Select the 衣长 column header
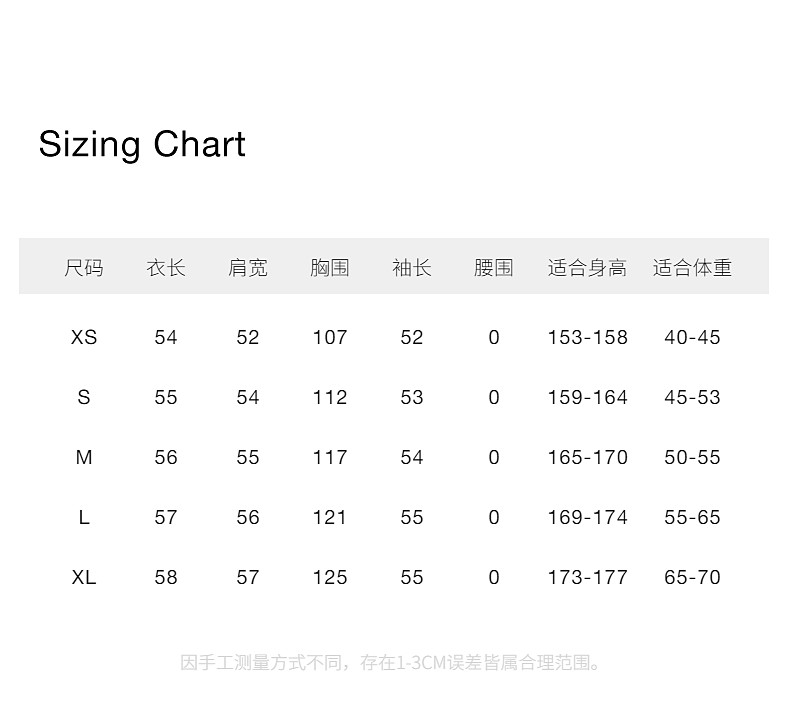This screenshot has width=790, height=708. [x=166, y=267]
